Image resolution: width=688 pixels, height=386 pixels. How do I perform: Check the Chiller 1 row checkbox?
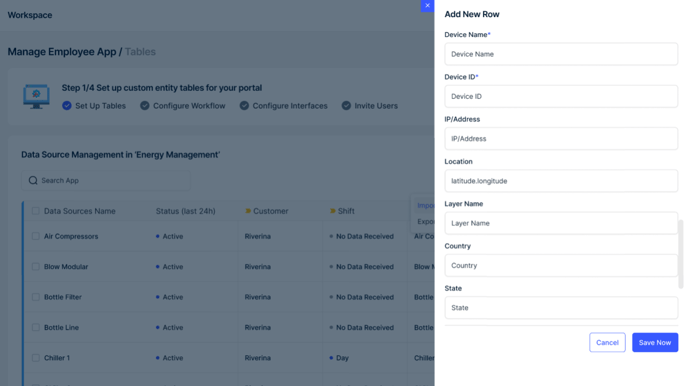pos(36,358)
